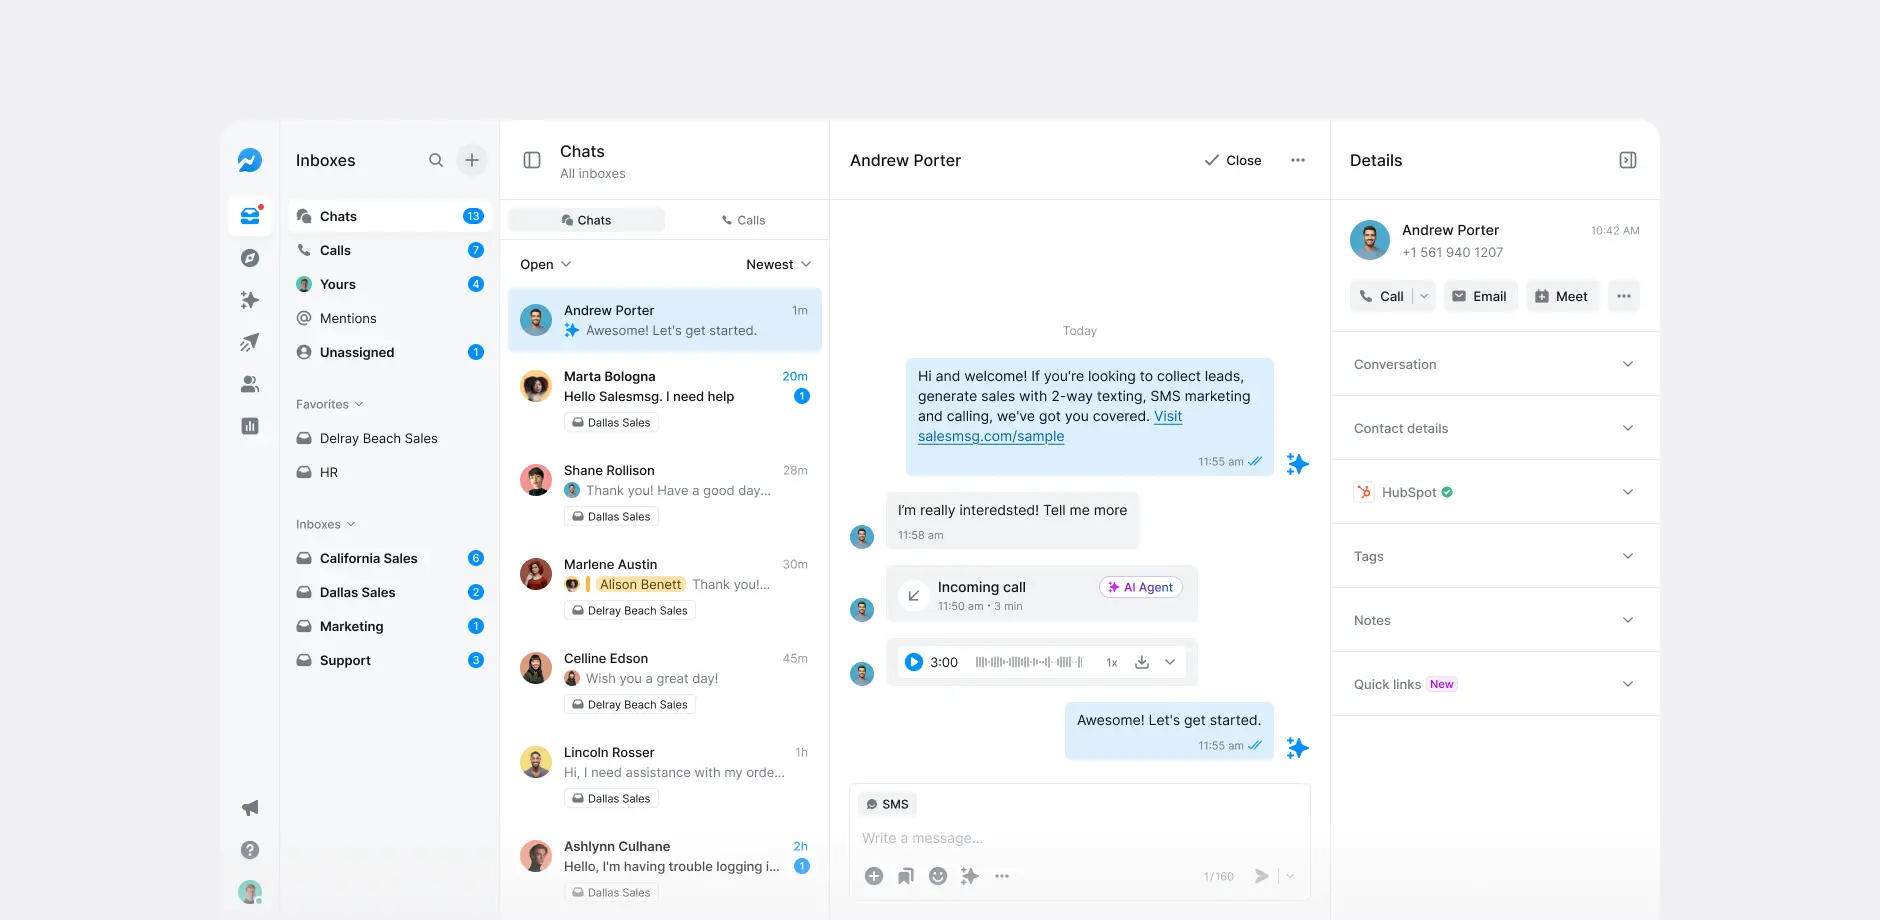The image size is (1880, 920).
Task: Open emoji picker in composer
Action: click(x=938, y=876)
